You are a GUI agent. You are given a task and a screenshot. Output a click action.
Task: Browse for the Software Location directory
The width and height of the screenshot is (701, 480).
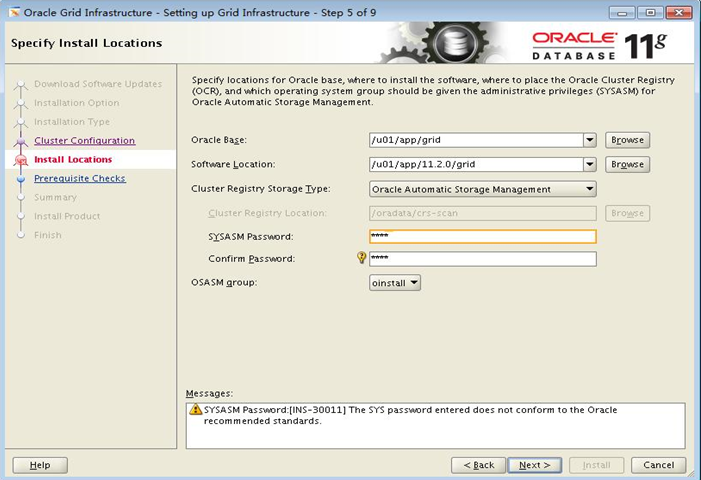click(627, 164)
